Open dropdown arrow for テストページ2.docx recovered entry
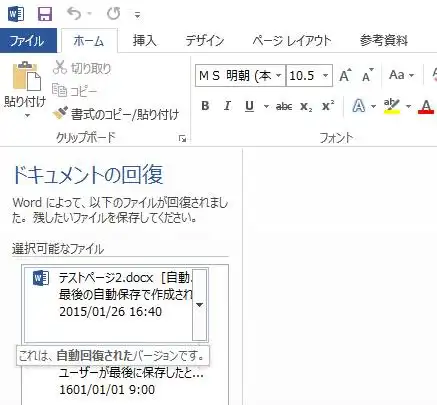The width and height of the screenshot is (437, 405). (x=200, y=305)
